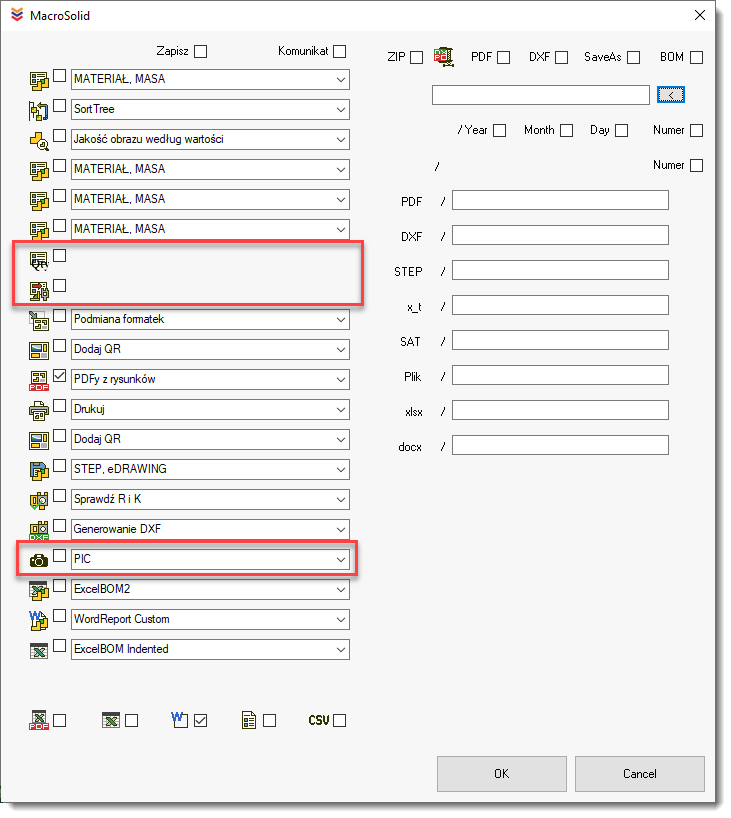
Task: Click the camera icon beside PIC
Action: click(39, 560)
